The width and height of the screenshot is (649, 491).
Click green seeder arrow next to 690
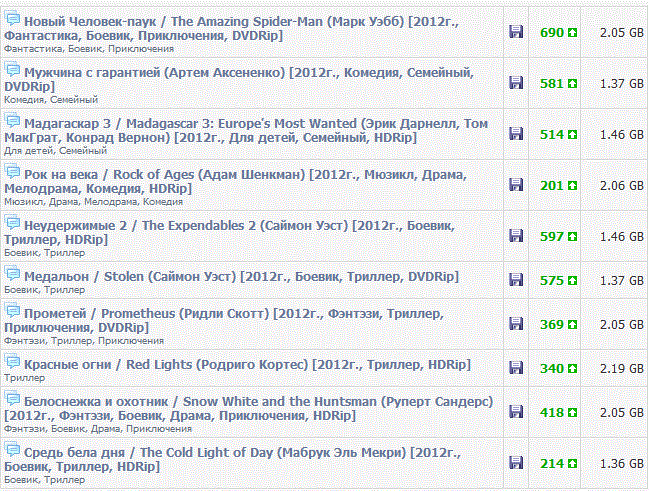(572, 33)
